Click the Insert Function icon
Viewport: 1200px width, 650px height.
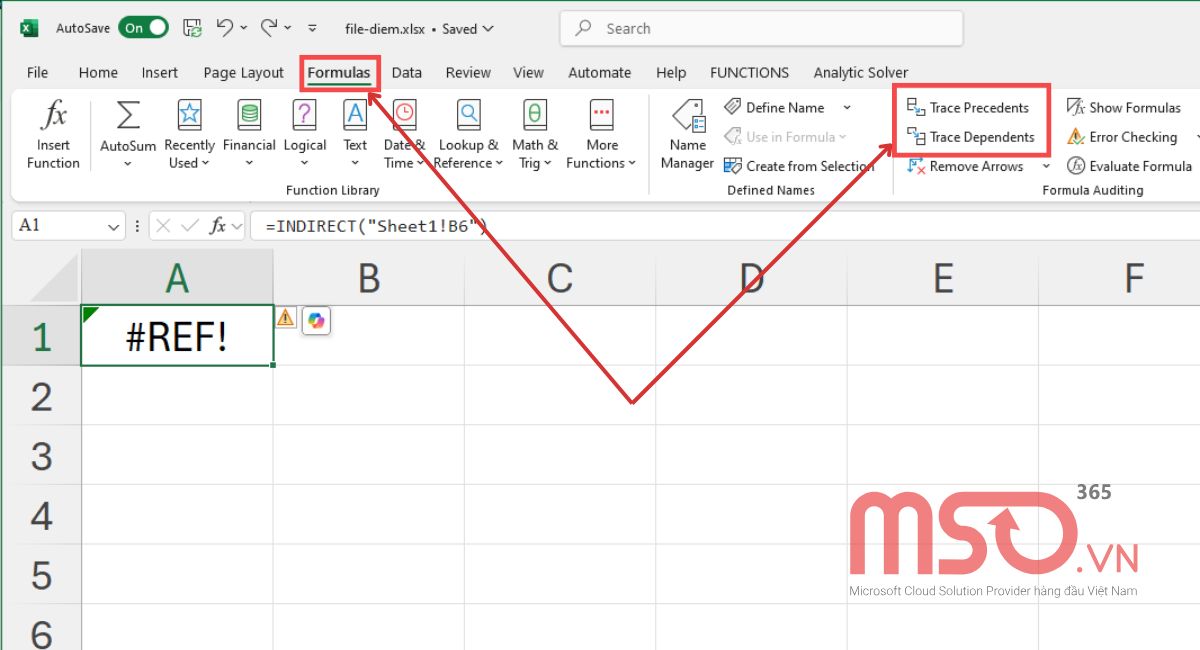[x=53, y=133]
